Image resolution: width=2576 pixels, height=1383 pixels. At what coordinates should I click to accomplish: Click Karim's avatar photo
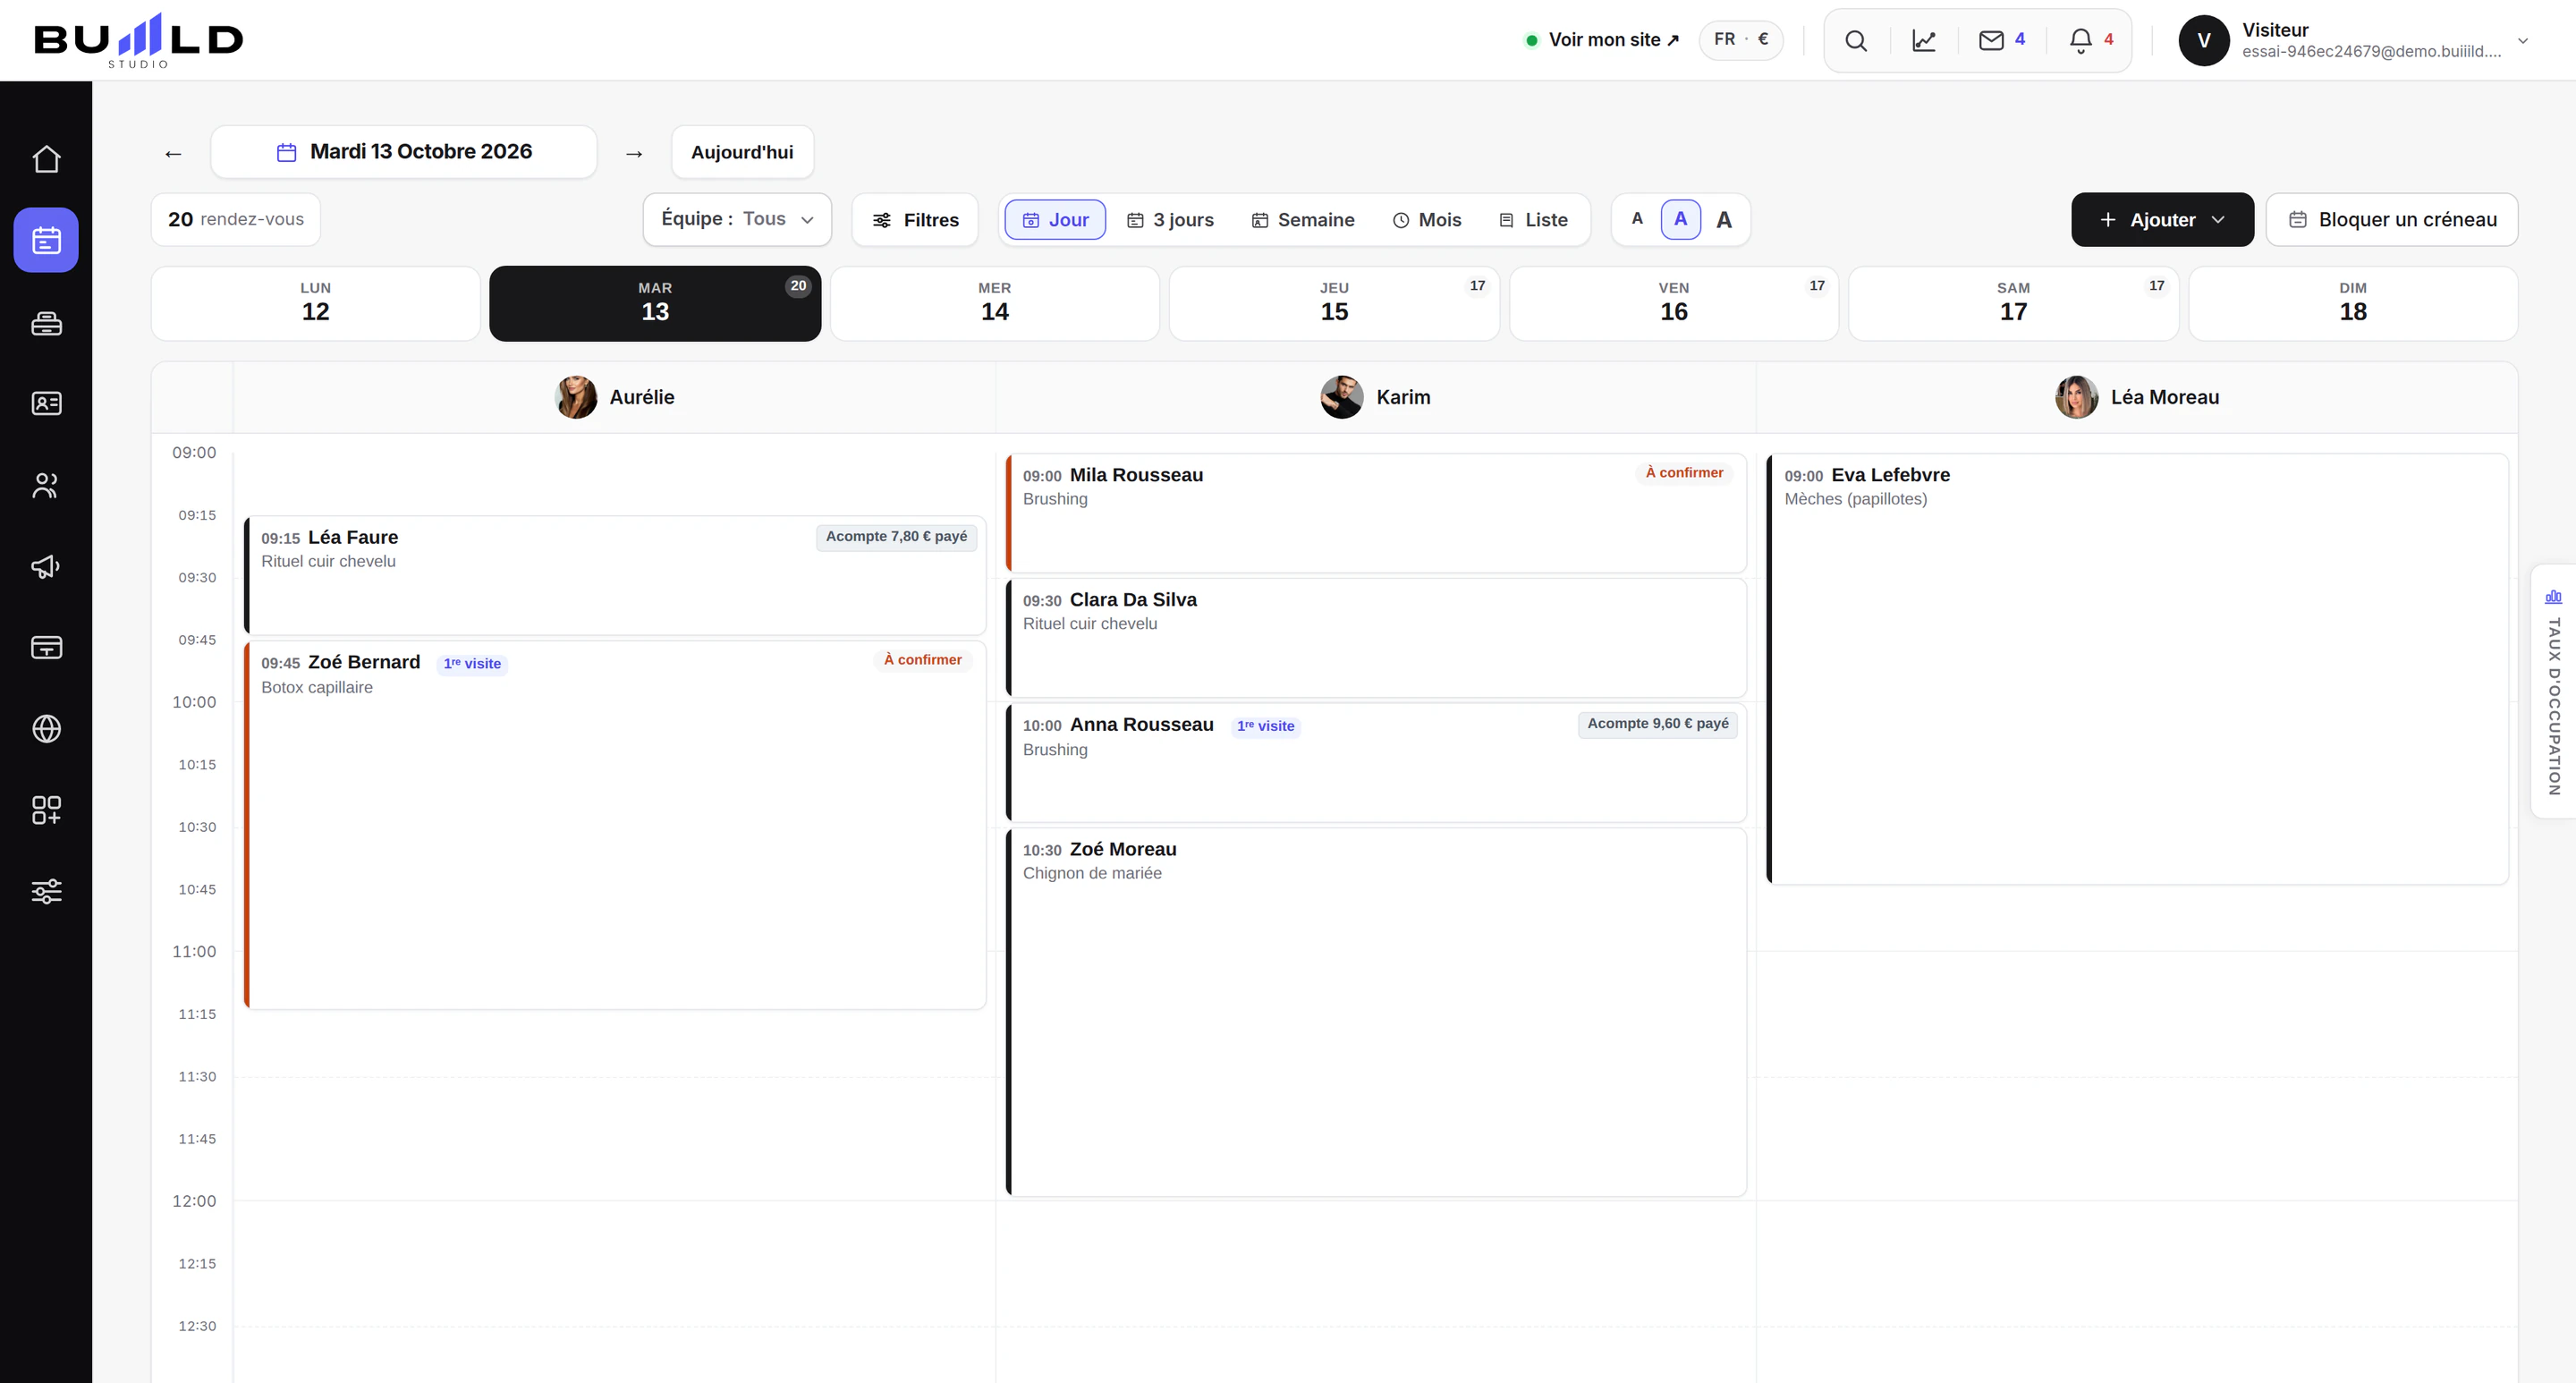coord(1341,397)
